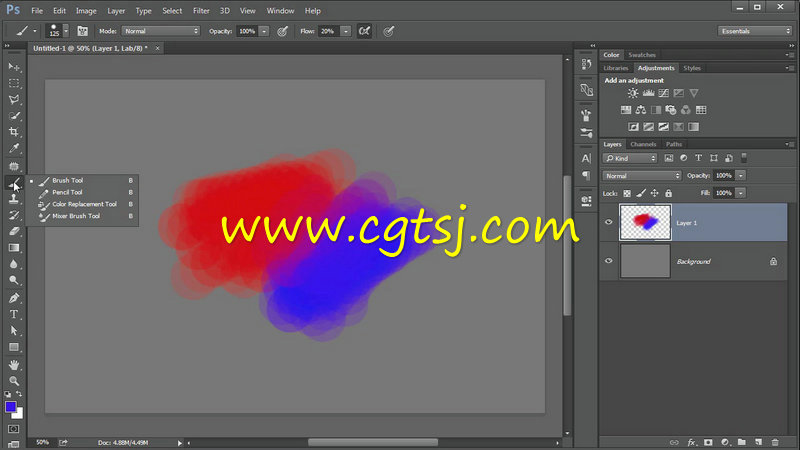
Task: Select the Rectangle shape tool
Action: click(x=14, y=347)
